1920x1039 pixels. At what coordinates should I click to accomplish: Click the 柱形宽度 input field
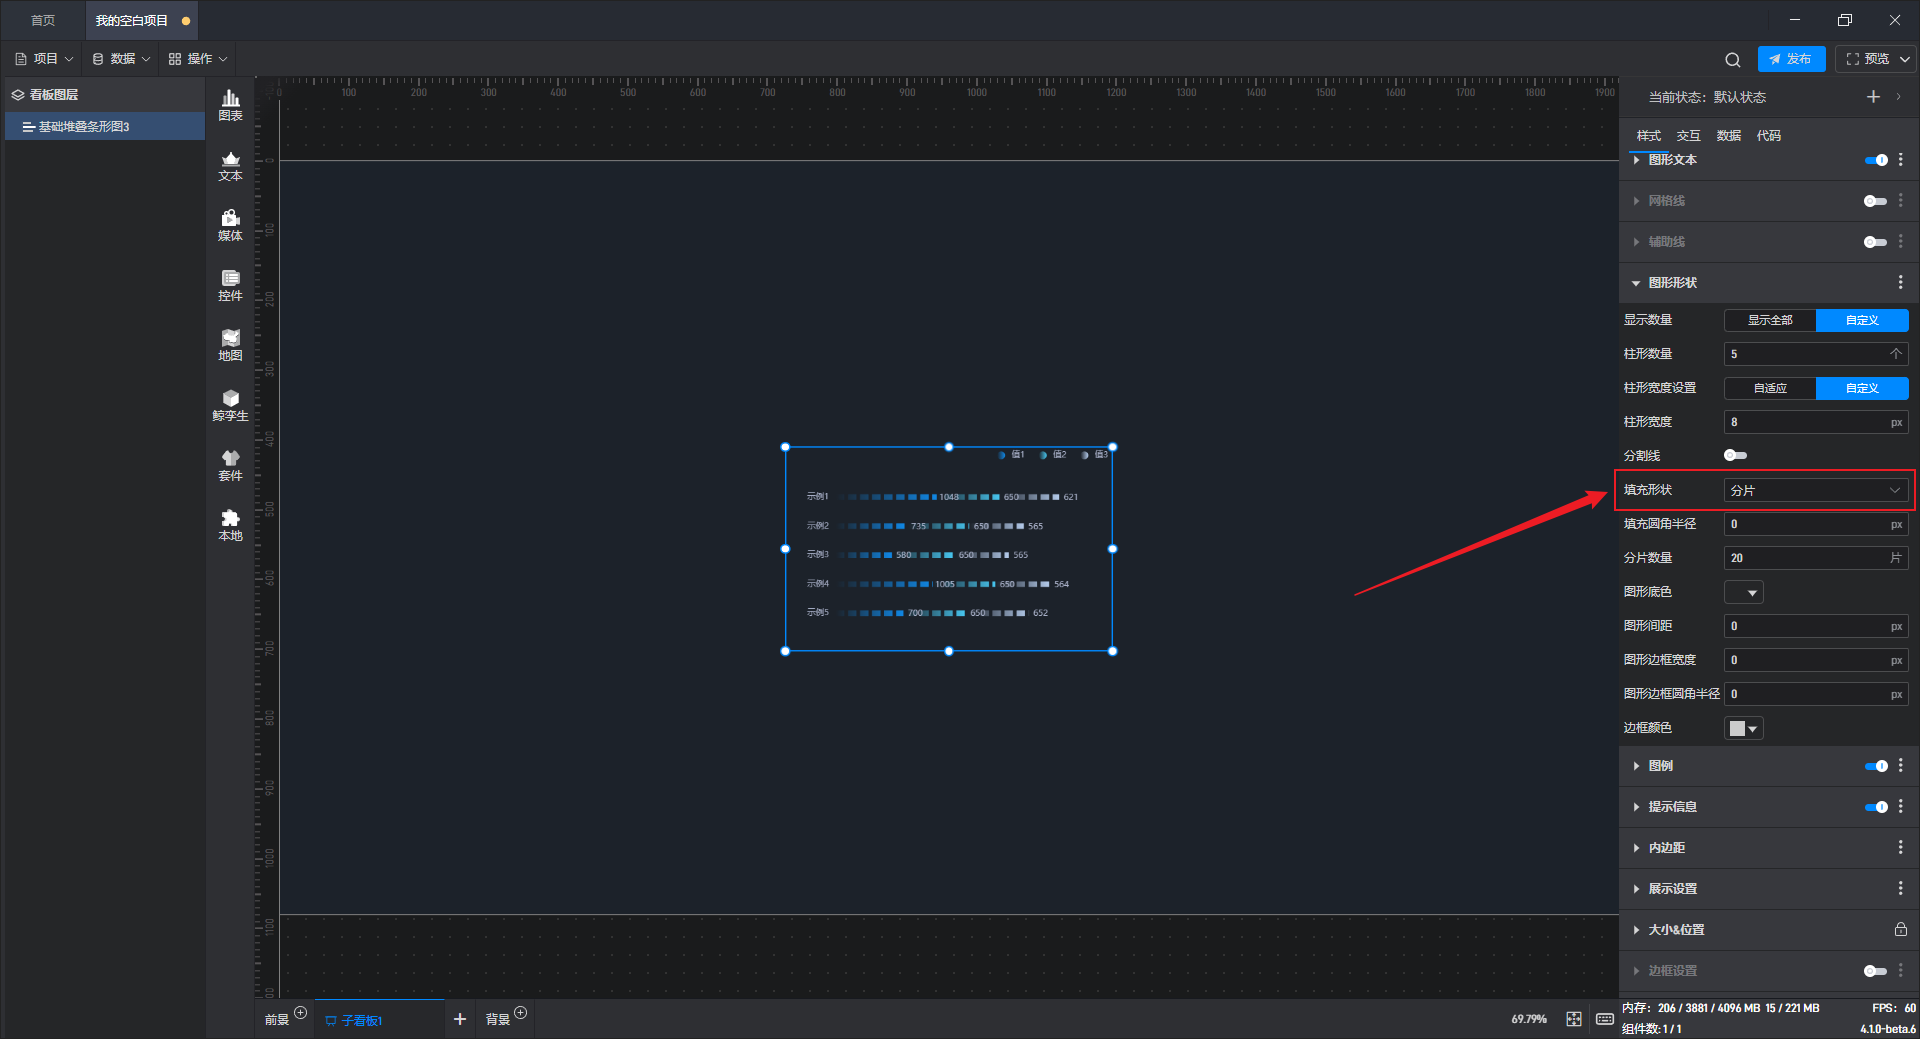[x=1816, y=422]
